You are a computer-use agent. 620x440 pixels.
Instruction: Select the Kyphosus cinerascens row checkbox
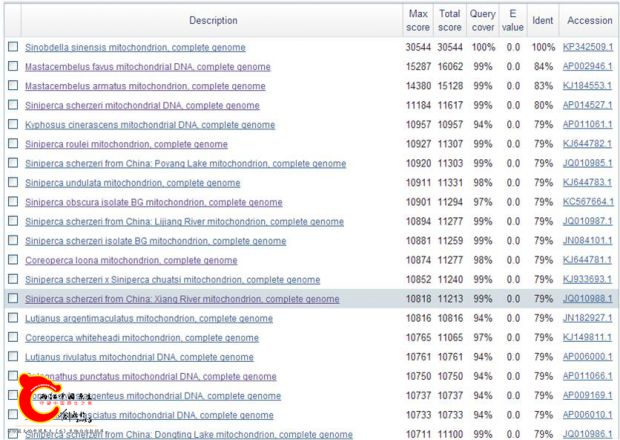(13, 124)
